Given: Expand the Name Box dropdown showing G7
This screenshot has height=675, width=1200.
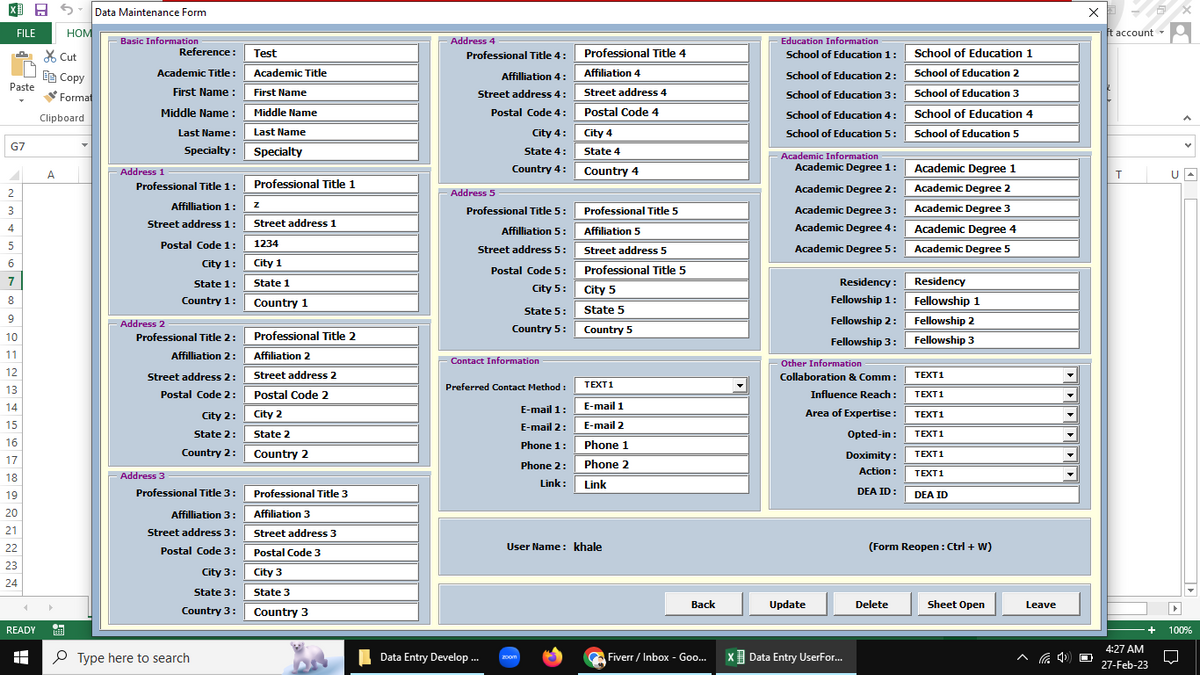Looking at the screenshot, I should click(84, 144).
